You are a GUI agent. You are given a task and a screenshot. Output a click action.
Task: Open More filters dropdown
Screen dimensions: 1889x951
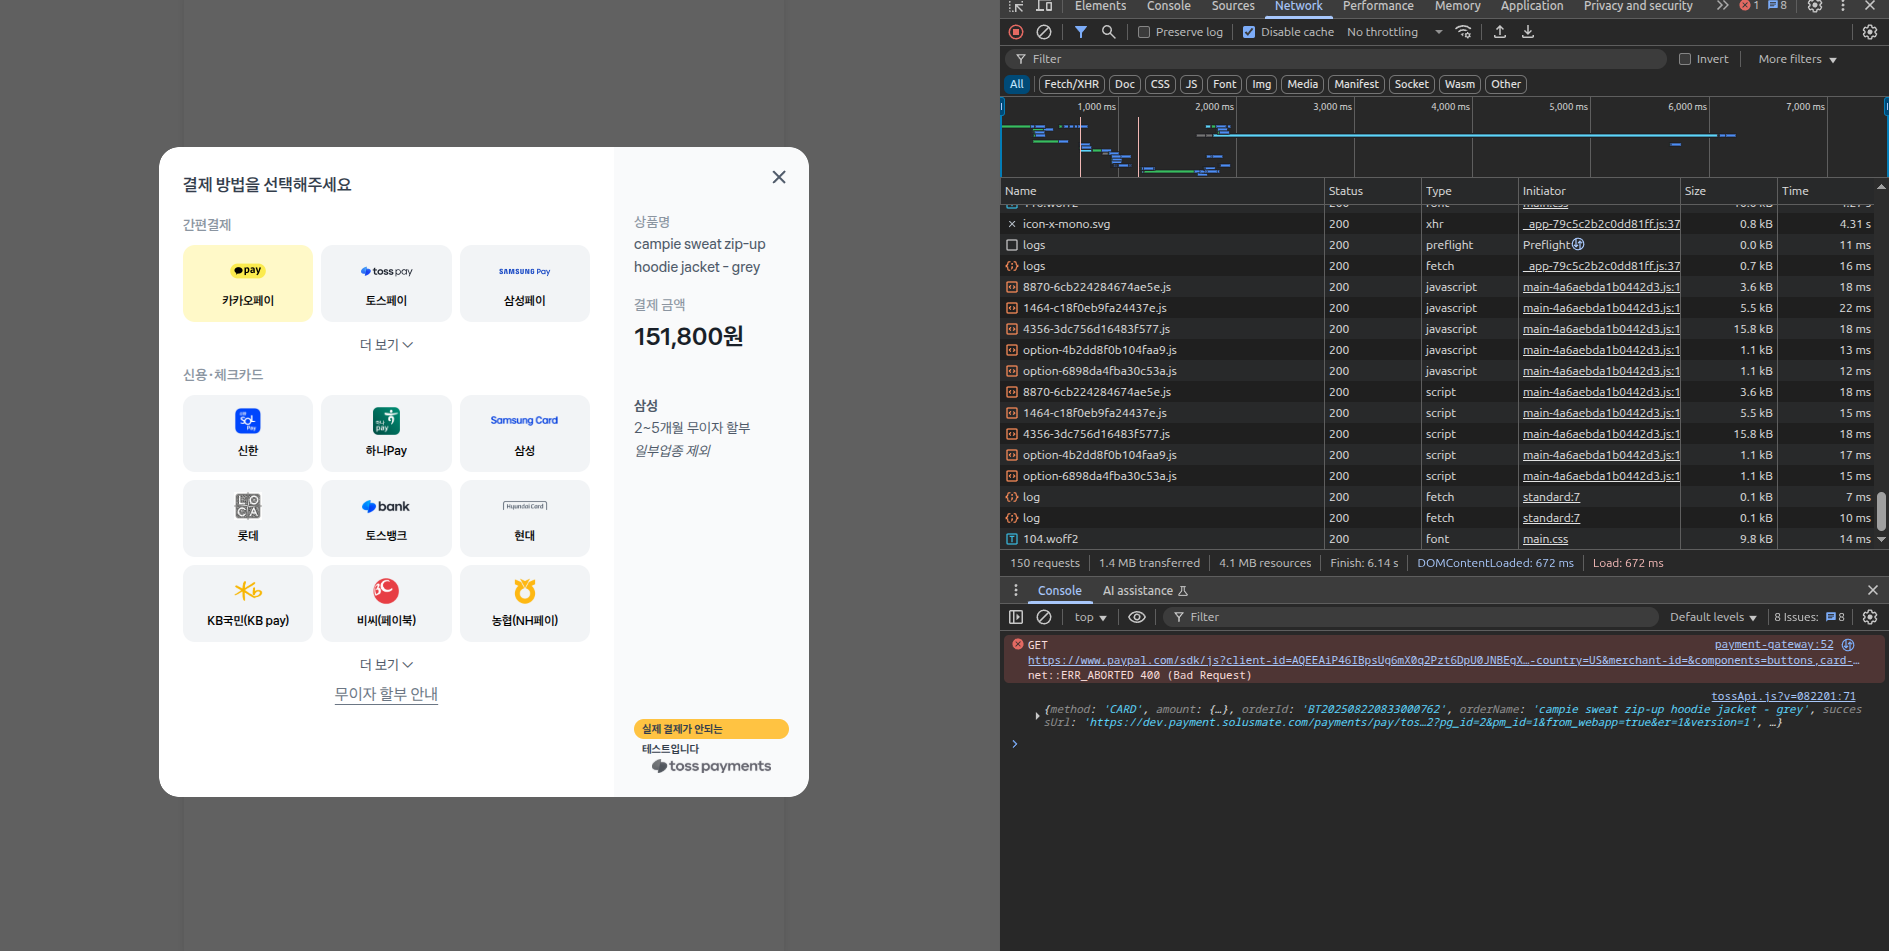(x=1797, y=59)
